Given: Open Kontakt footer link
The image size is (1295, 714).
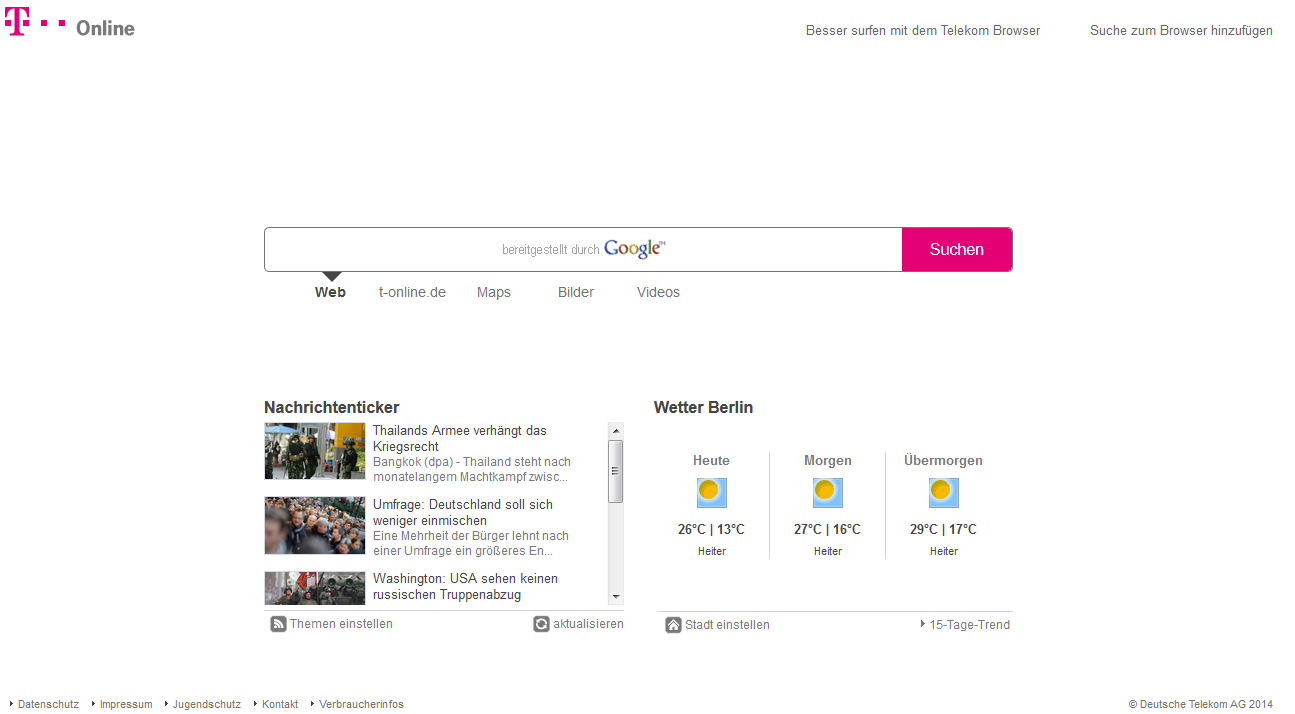Looking at the screenshot, I should pos(280,704).
